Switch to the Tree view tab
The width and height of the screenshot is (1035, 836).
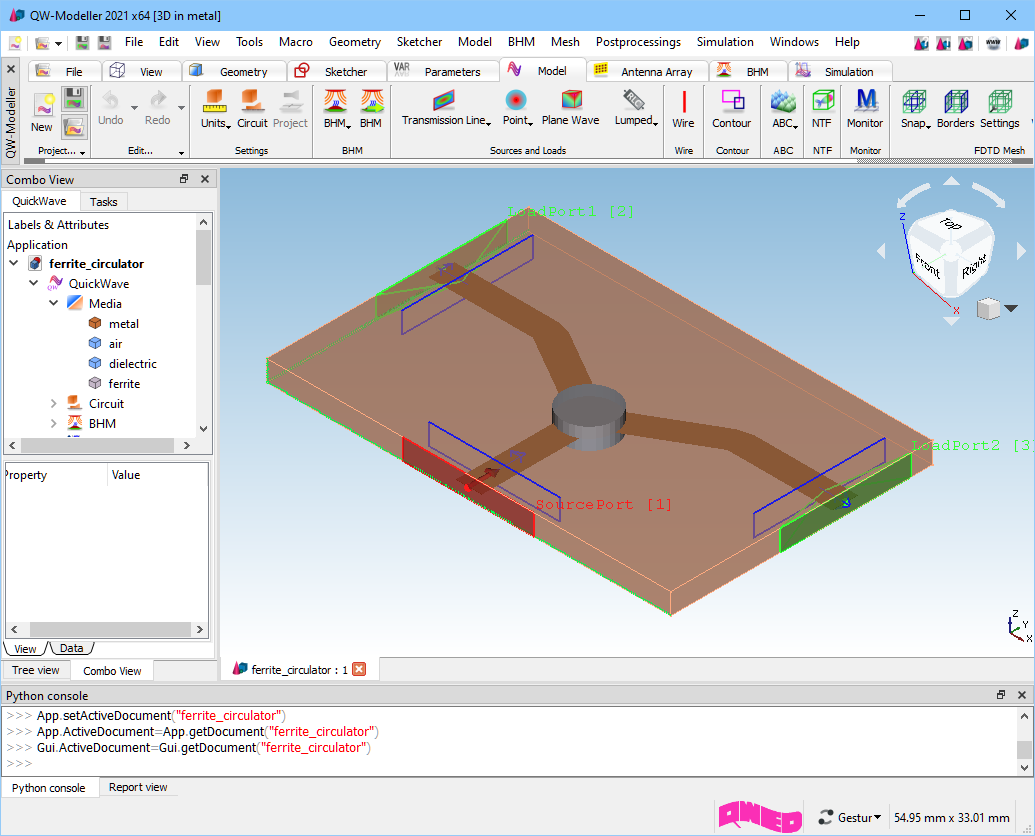coord(36,670)
